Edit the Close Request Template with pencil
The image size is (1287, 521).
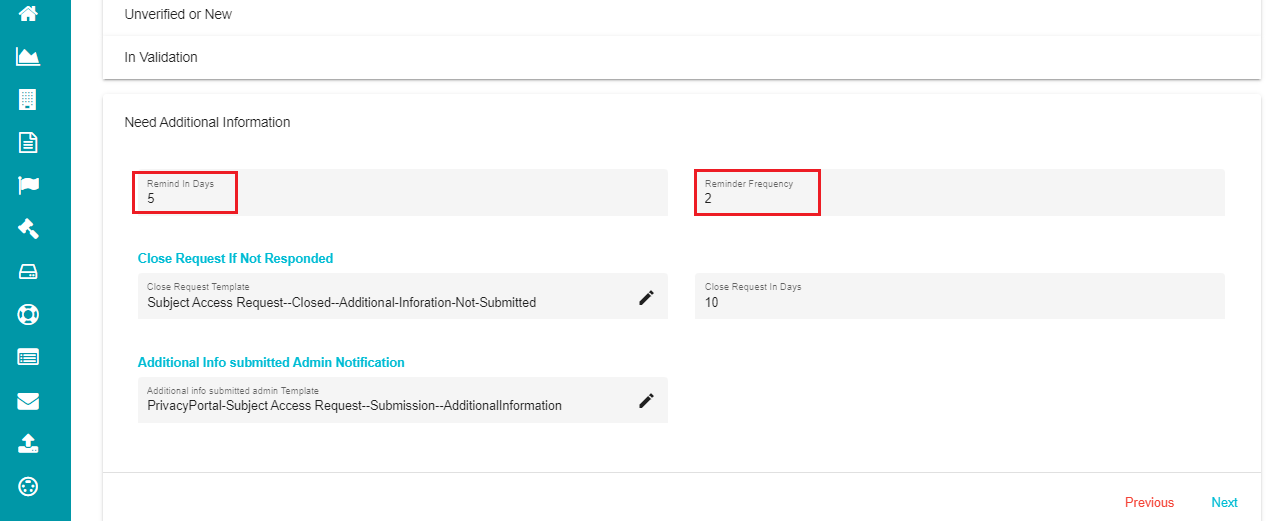pos(646,297)
